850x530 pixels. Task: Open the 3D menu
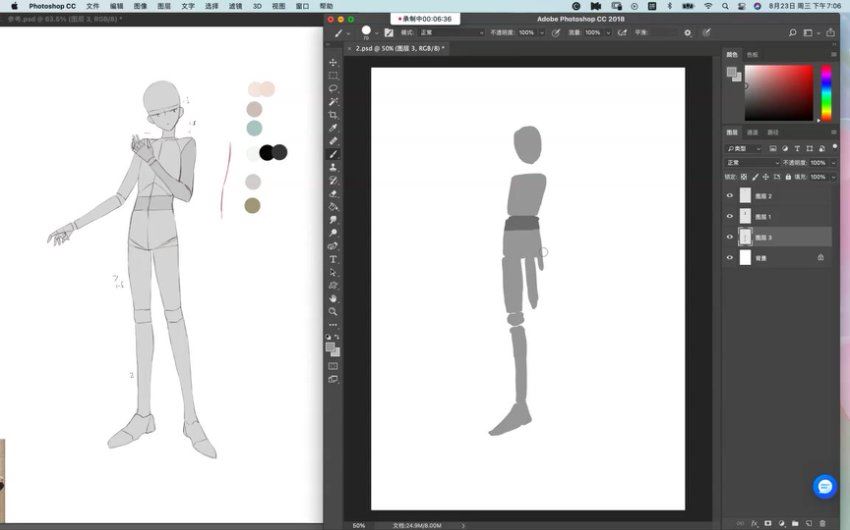[x=257, y=6]
